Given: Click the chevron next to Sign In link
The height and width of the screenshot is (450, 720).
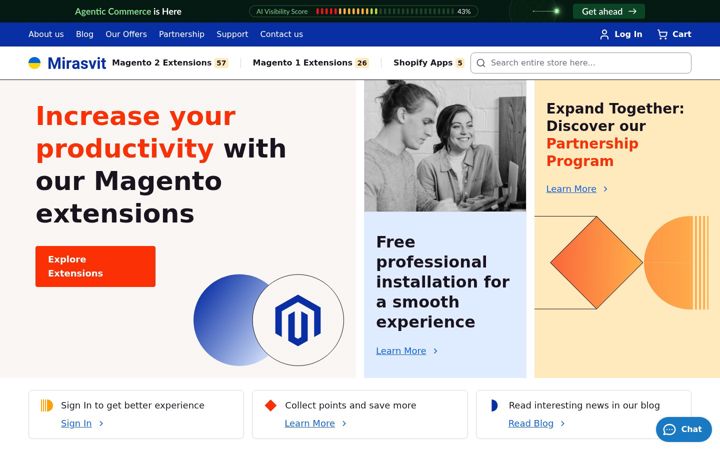Looking at the screenshot, I should 101,424.
